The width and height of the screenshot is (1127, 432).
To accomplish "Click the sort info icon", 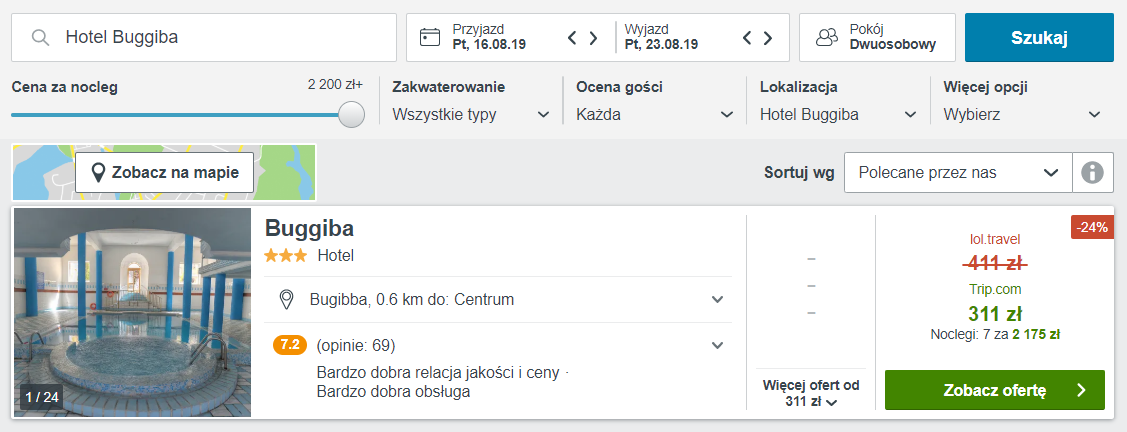I will tap(1092, 173).
